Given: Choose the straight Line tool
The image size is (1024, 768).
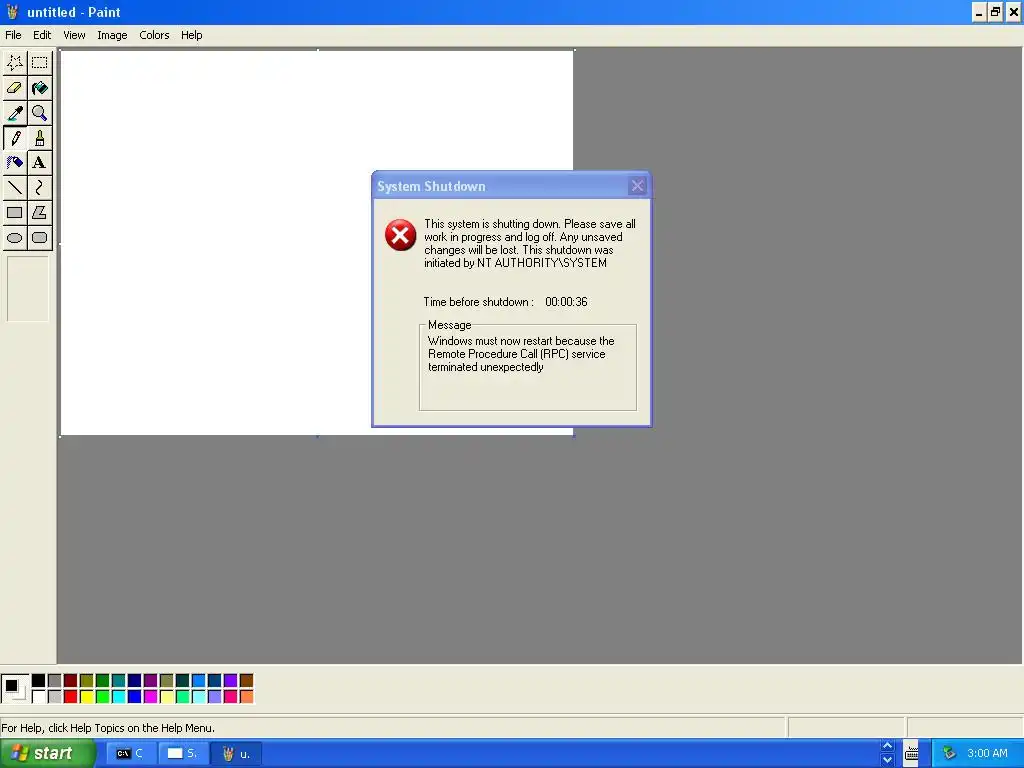Looking at the screenshot, I should coord(14,188).
